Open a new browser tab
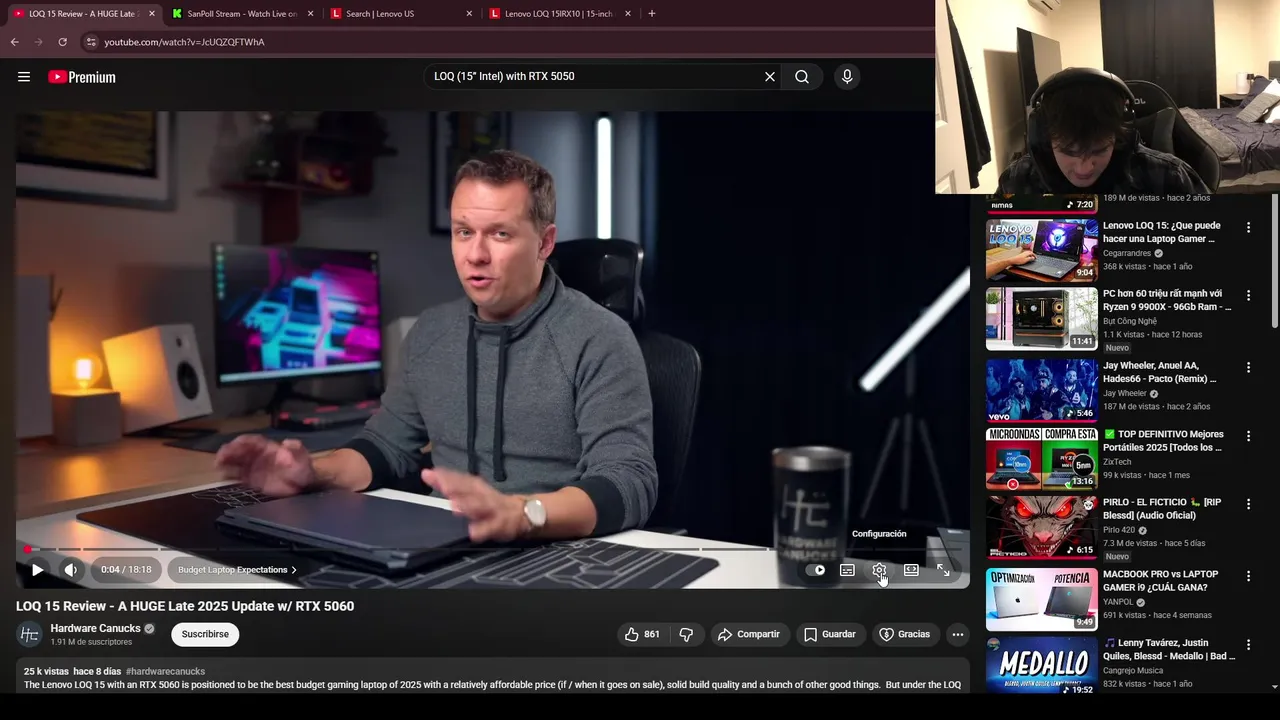Screen dimensions: 1280x720 651,14
